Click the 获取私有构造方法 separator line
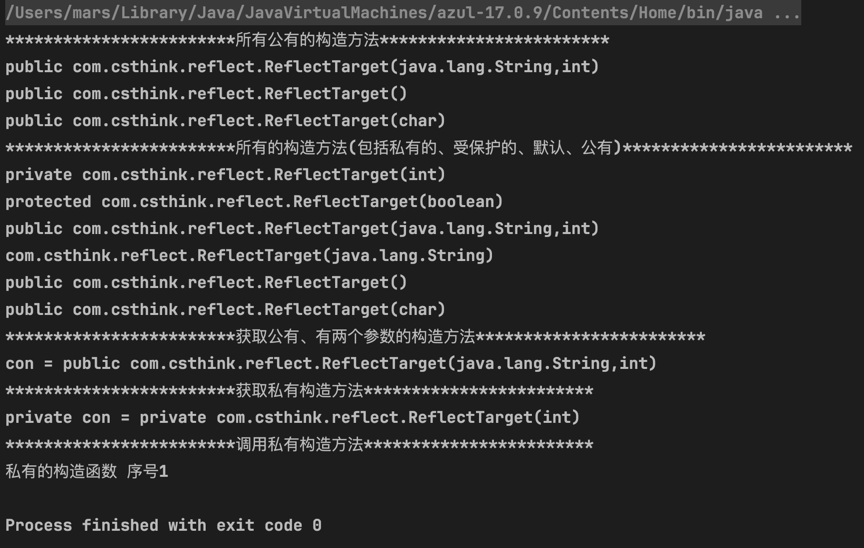 tap(299, 391)
